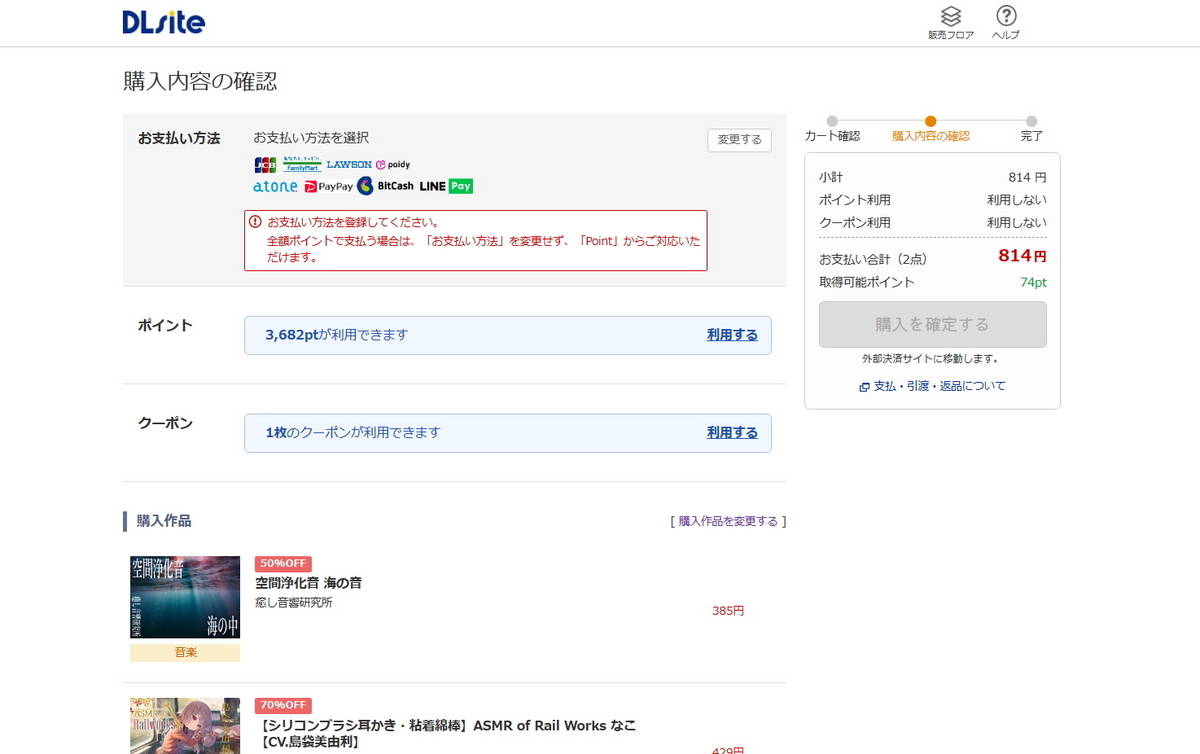1200x754 pixels.
Task: Click the ASMR of Rail Works thumbnail
Action: tap(184, 727)
